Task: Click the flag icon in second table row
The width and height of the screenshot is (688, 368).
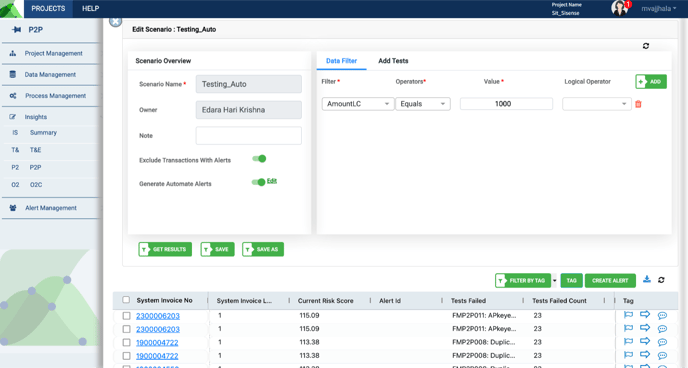Action: click(628, 328)
